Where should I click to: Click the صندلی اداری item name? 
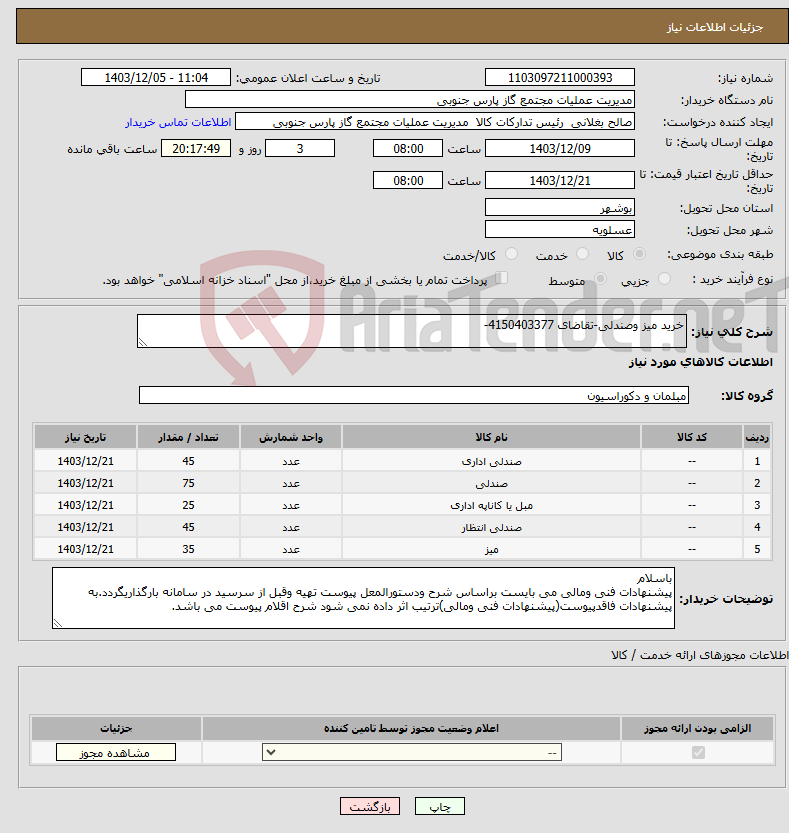pos(491,462)
